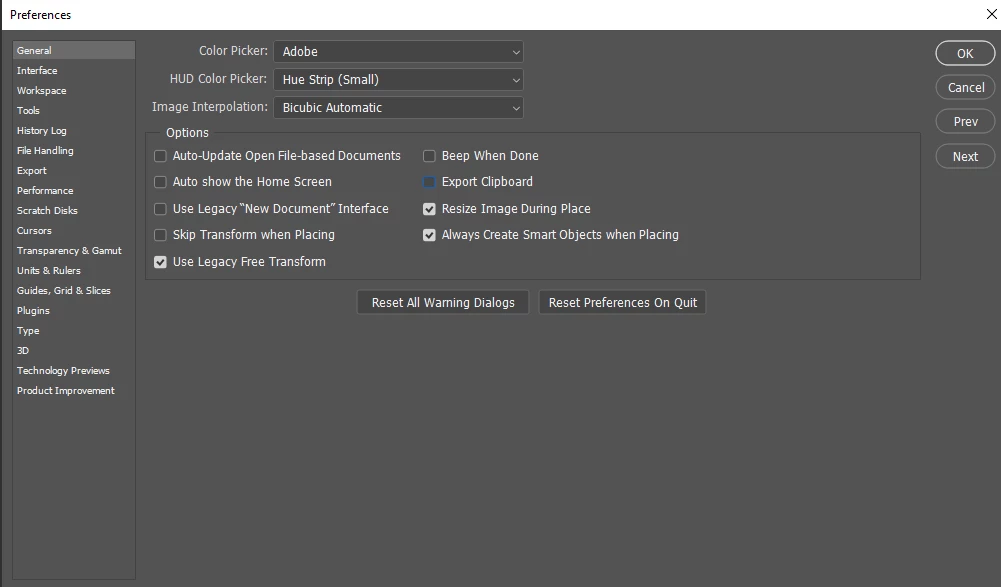Click Next to go to next section
The height and width of the screenshot is (587, 1001).
(x=965, y=156)
